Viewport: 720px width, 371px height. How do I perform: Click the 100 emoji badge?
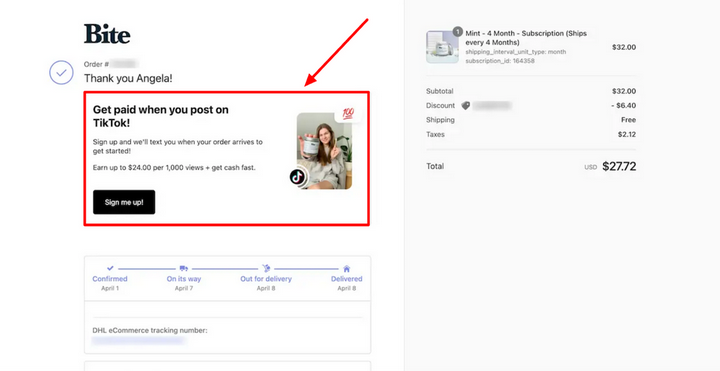click(348, 114)
